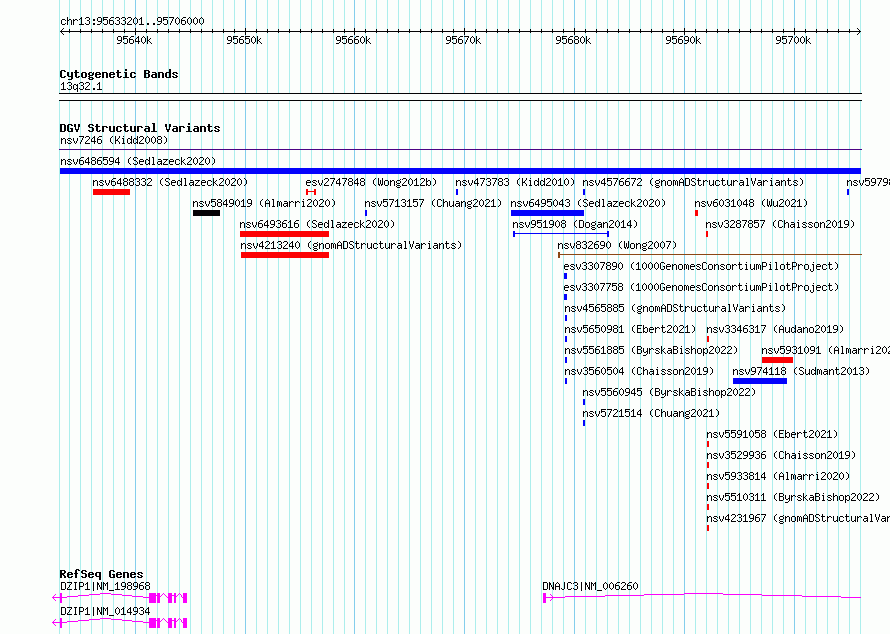Select the nsv6486594 (Sedlazeck2020) blue bar
This screenshot has width=890, height=634.
460,171
